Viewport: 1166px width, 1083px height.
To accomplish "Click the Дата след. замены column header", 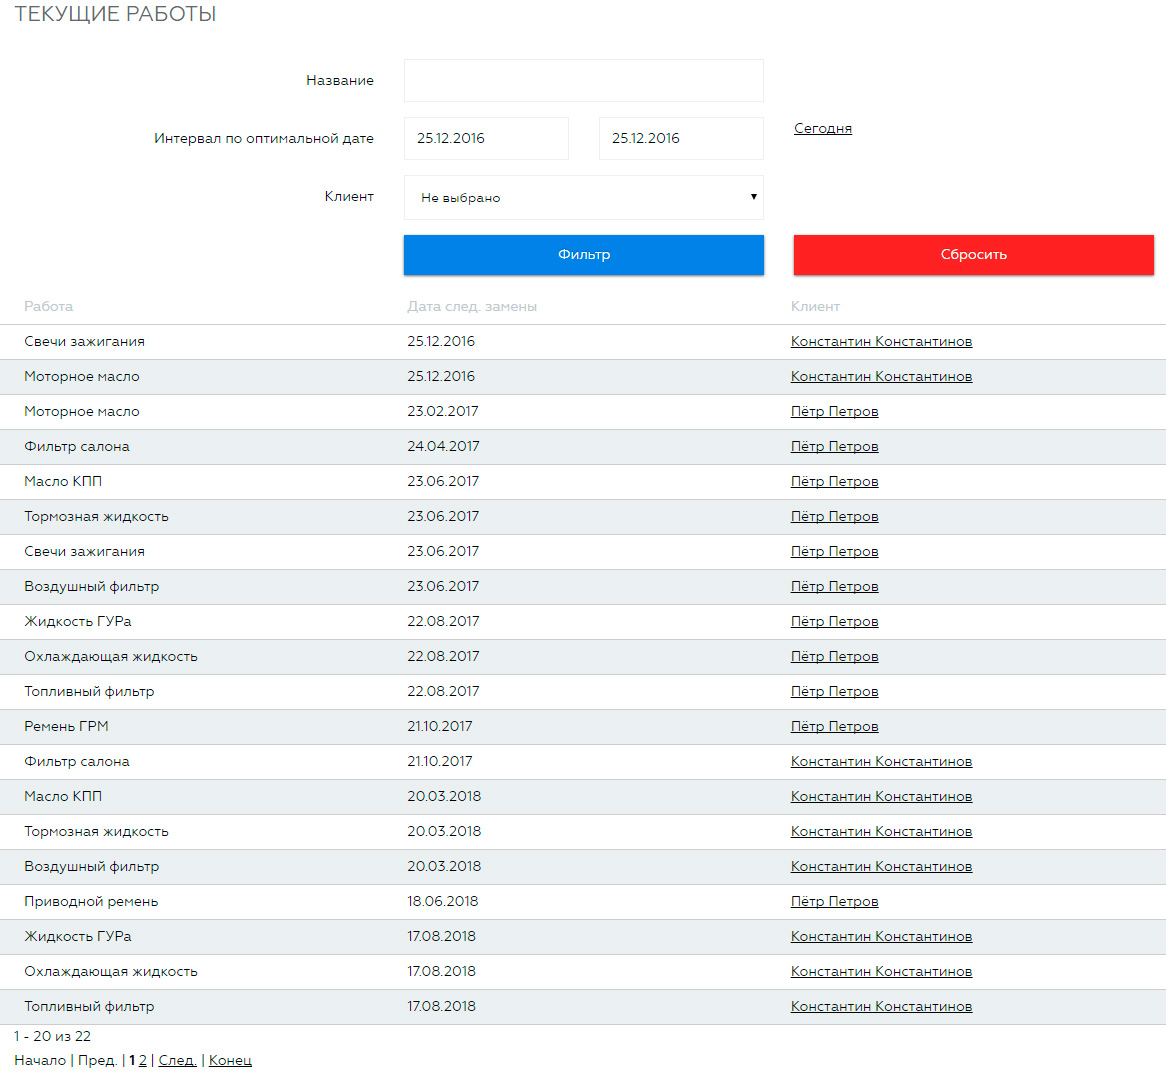I will pyautogui.click(x=471, y=306).
